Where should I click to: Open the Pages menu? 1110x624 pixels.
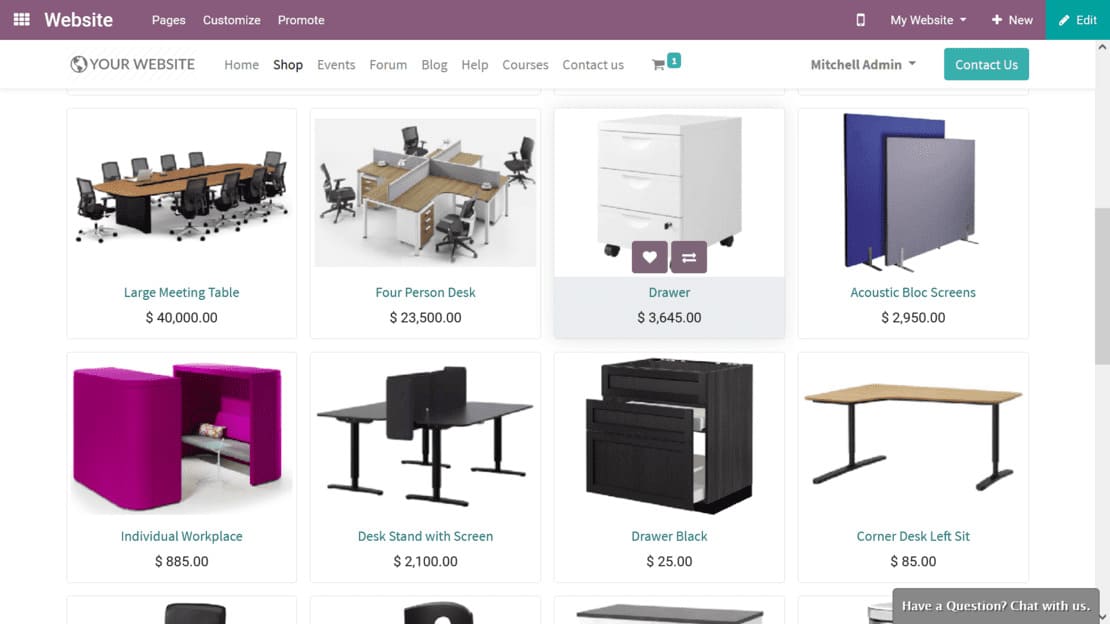[x=168, y=20]
